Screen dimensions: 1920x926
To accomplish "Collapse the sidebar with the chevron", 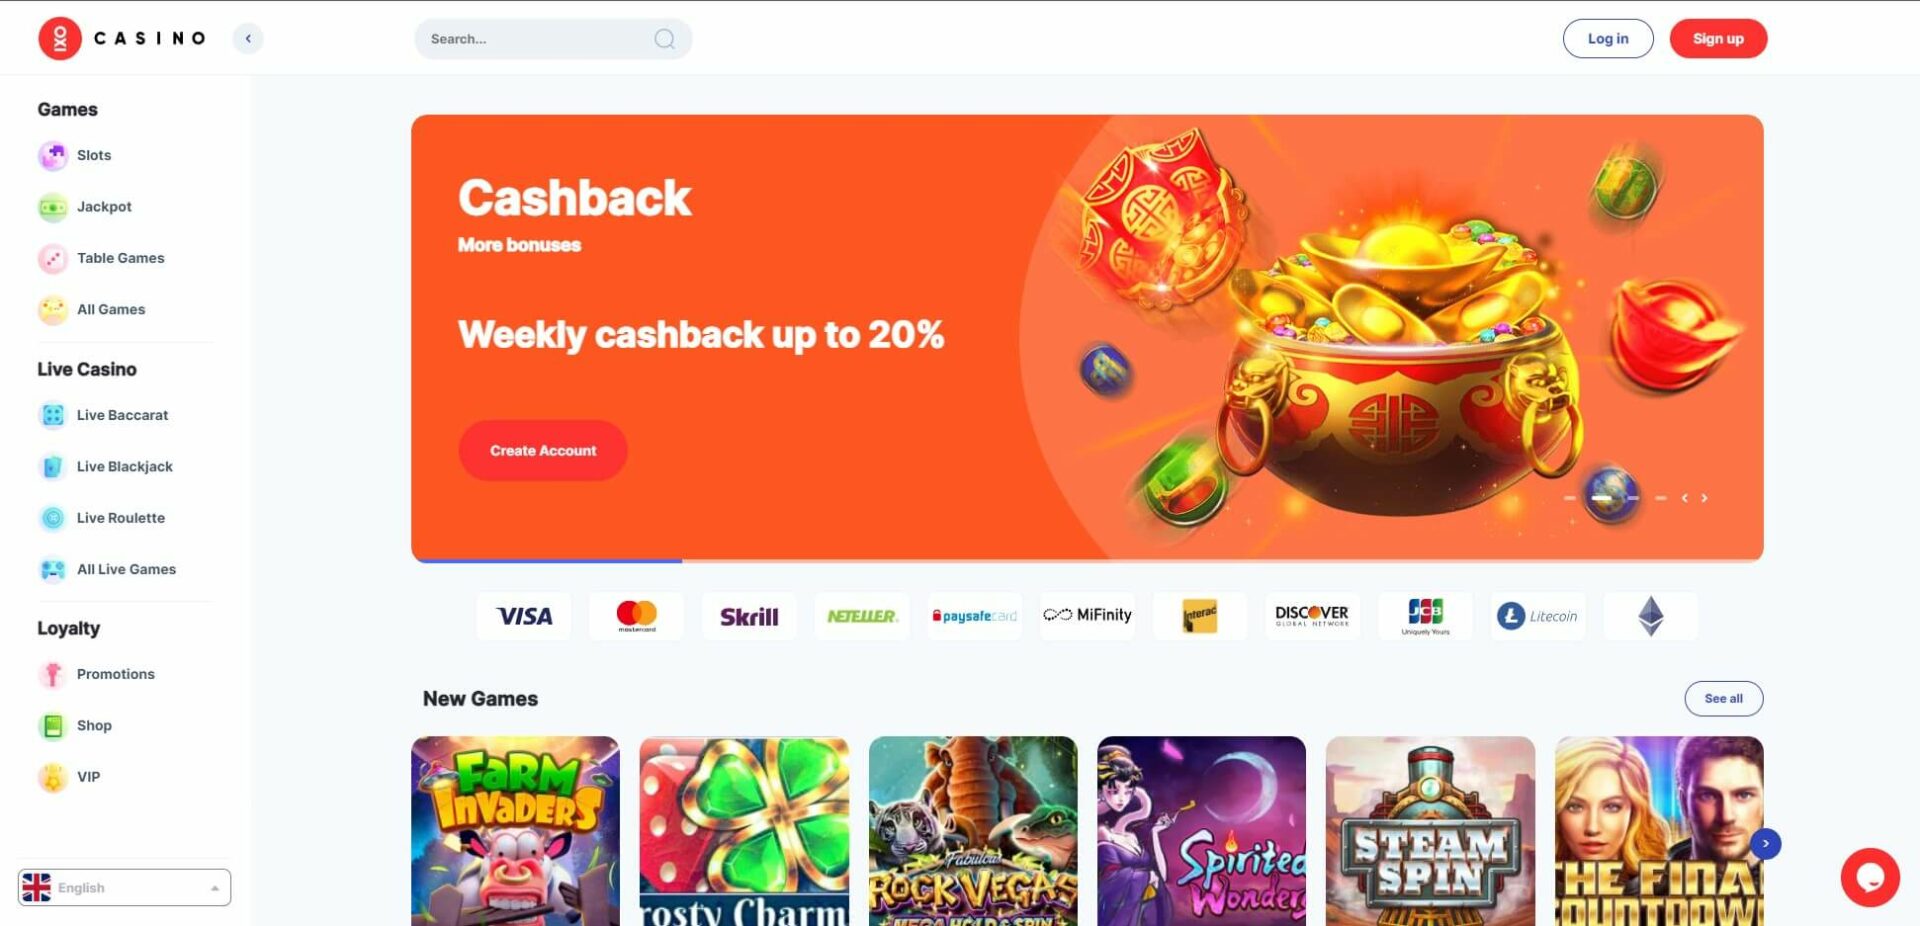I will [248, 39].
